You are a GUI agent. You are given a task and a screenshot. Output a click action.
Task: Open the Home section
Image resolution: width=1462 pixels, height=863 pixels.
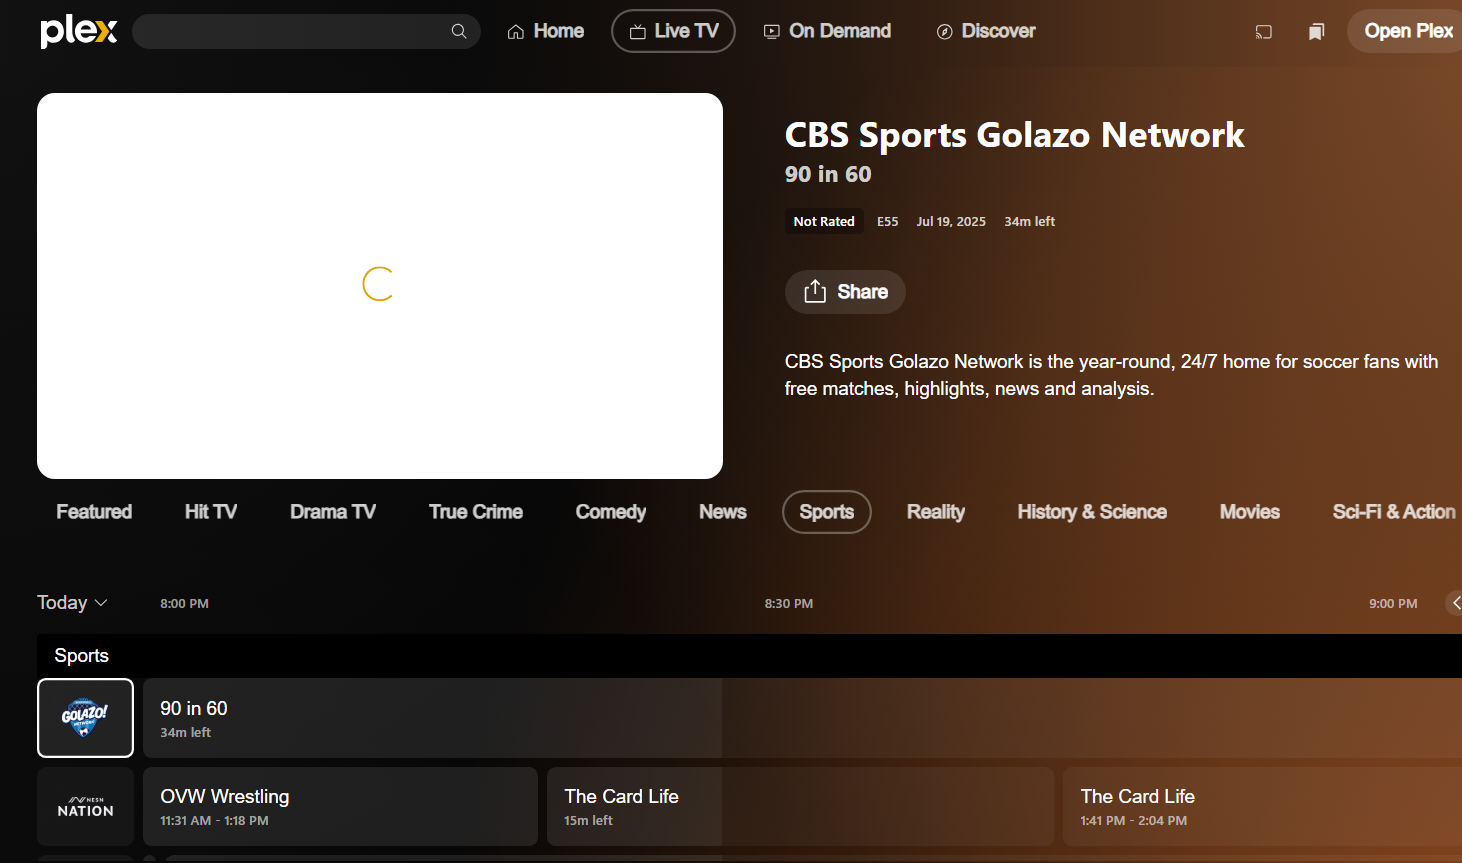tap(545, 31)
